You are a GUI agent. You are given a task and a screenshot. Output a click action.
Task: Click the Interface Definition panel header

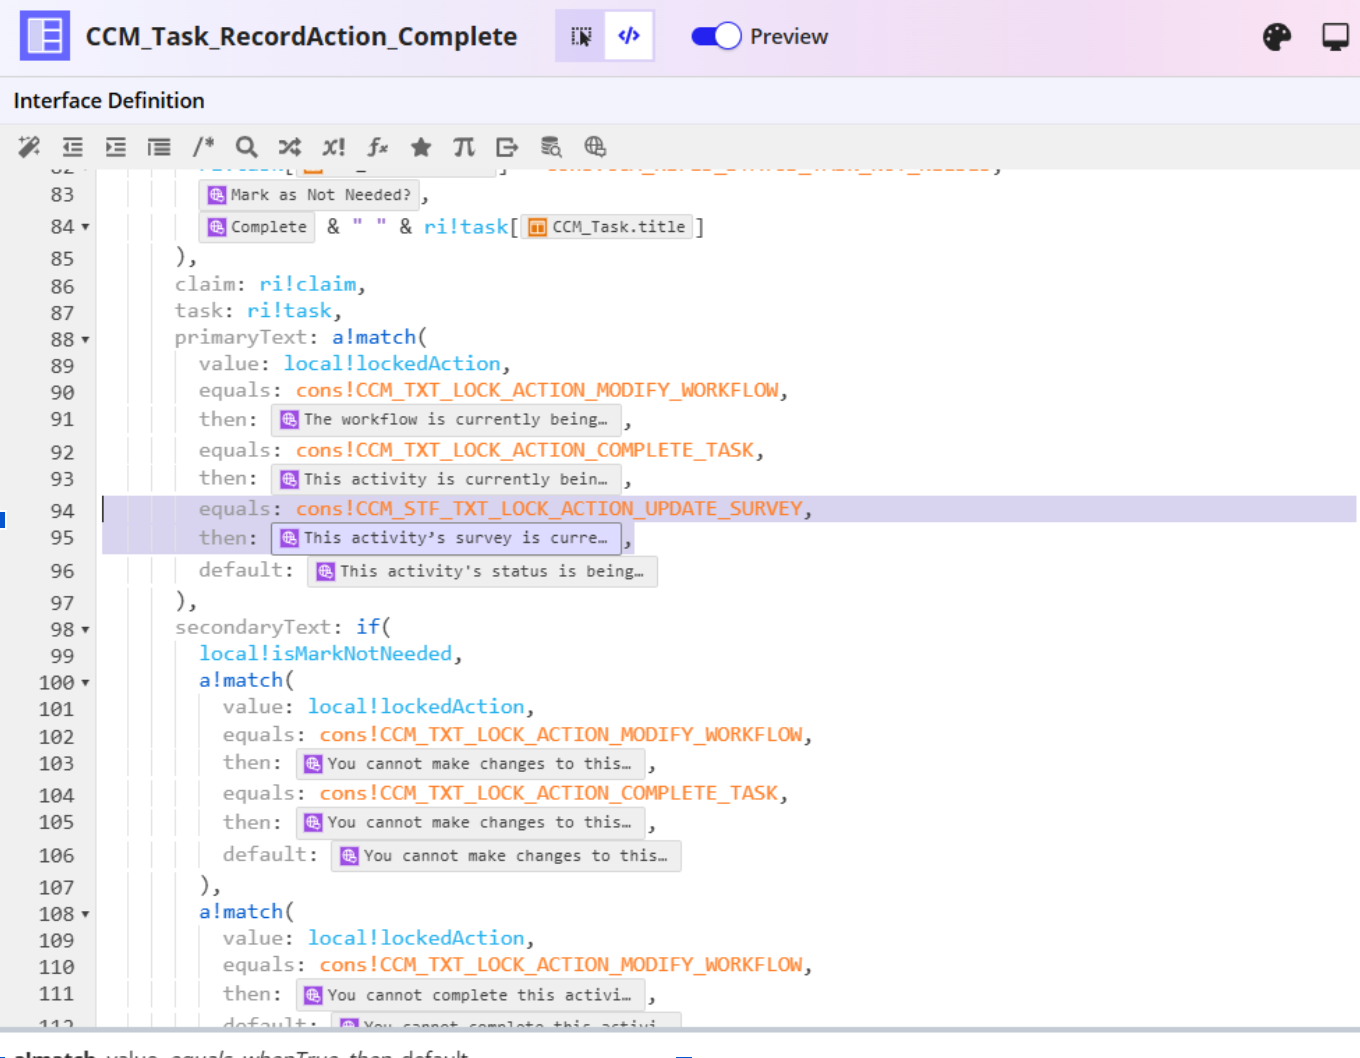click(x=109, y=101)
